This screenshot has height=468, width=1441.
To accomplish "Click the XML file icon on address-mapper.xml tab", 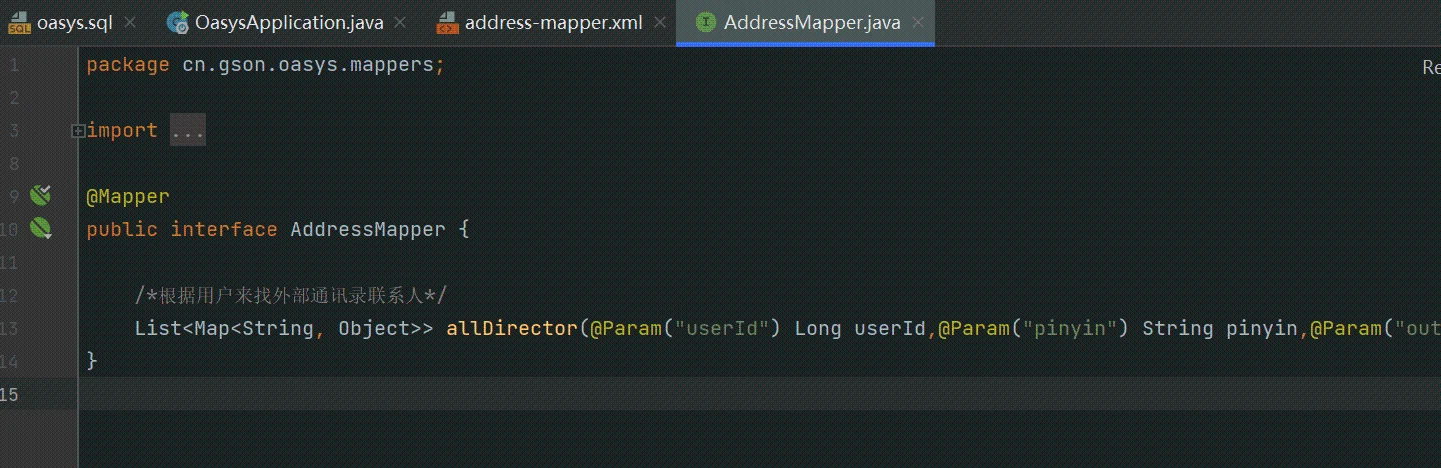I will point(448,23).
